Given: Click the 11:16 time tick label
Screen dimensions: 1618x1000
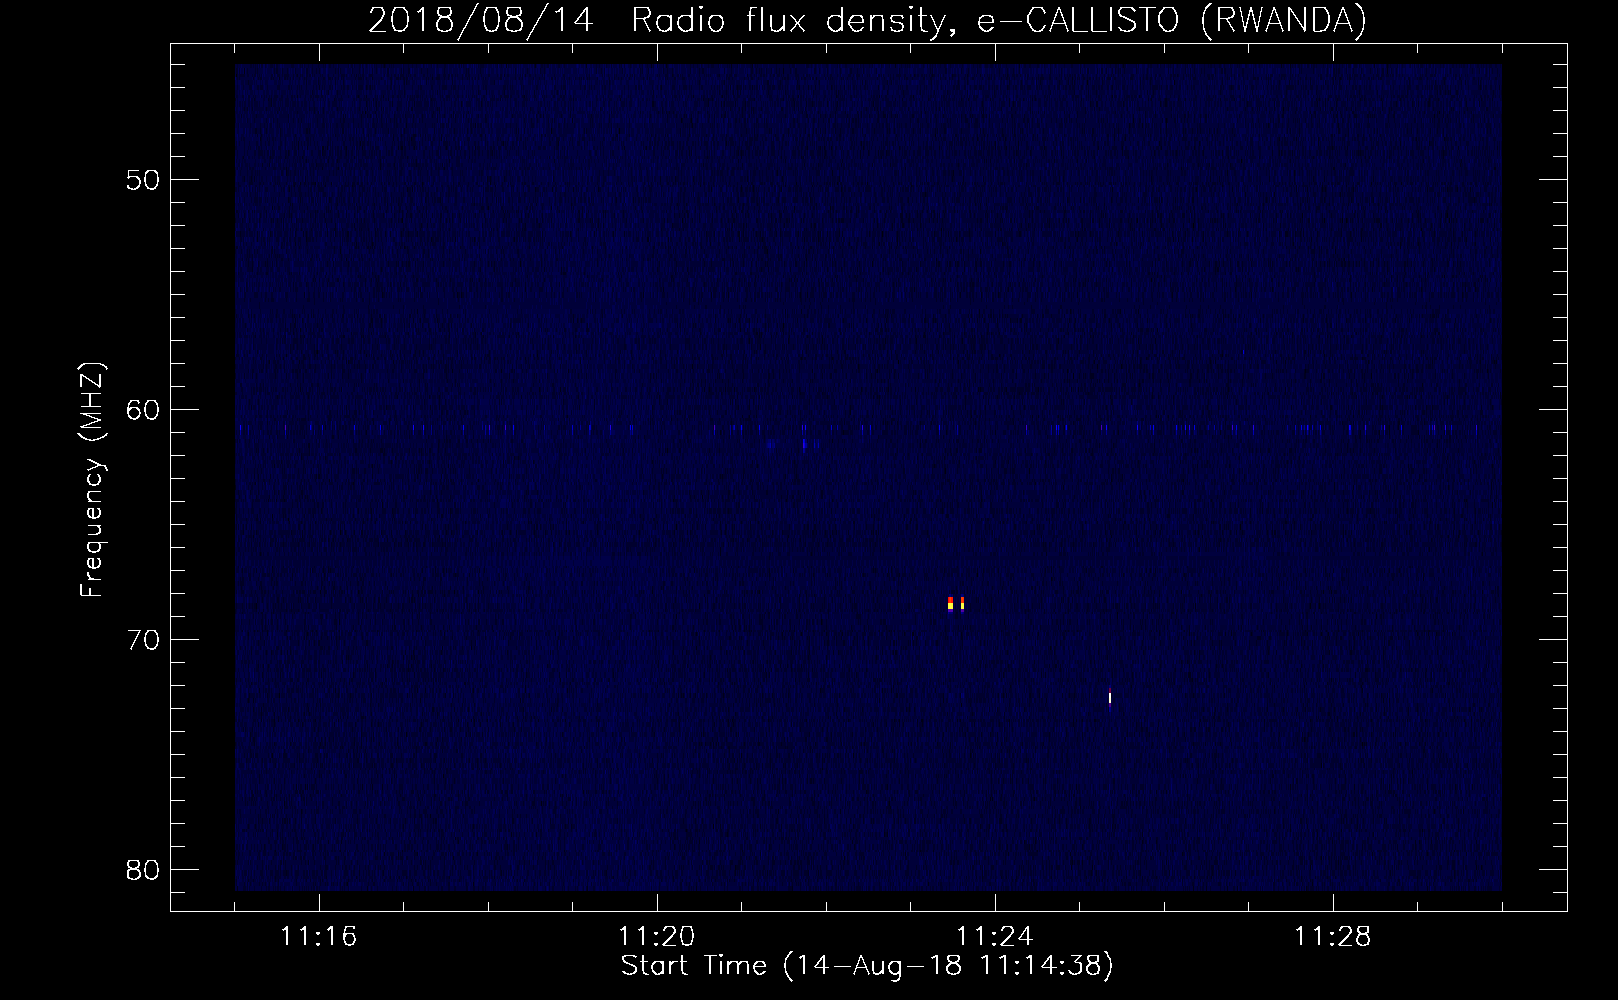Looking at the screenshot, I should click(x=319, y=937).
